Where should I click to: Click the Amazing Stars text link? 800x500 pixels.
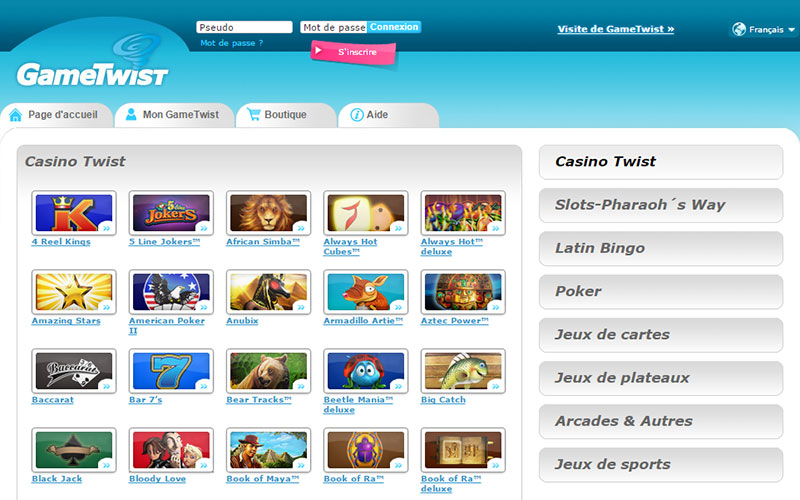pos(66,321)
